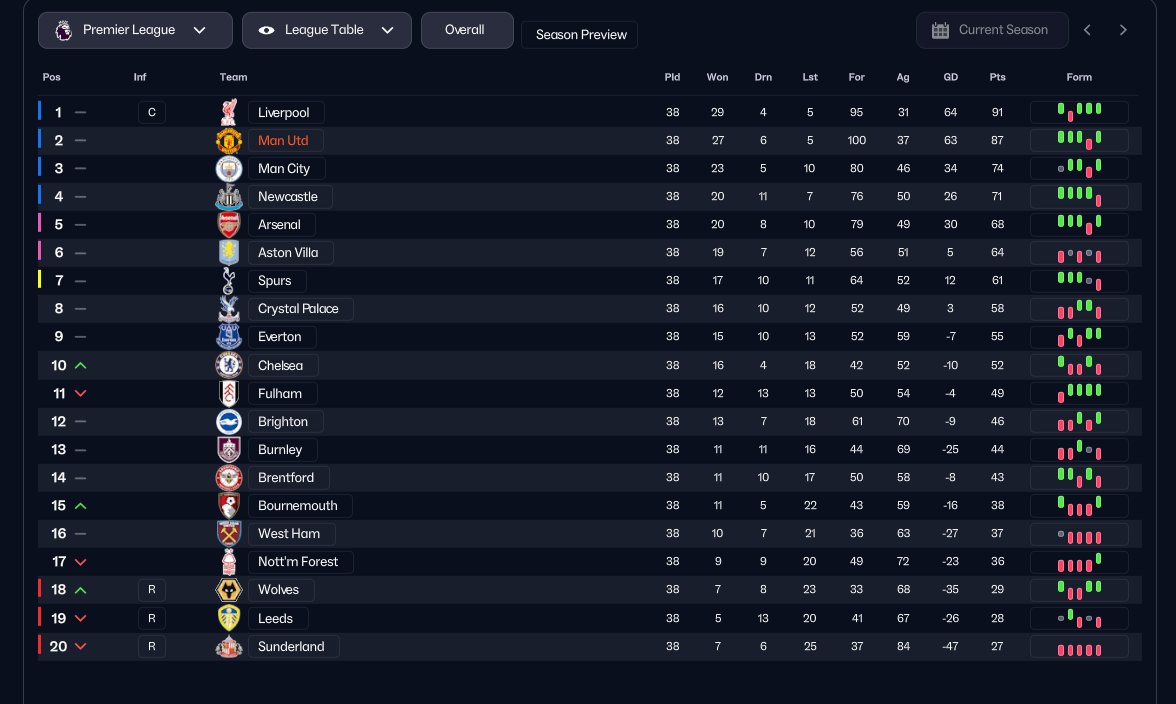Open the Man Utd team link
Screen dimensions: 1176x704
tap(284, 141)
